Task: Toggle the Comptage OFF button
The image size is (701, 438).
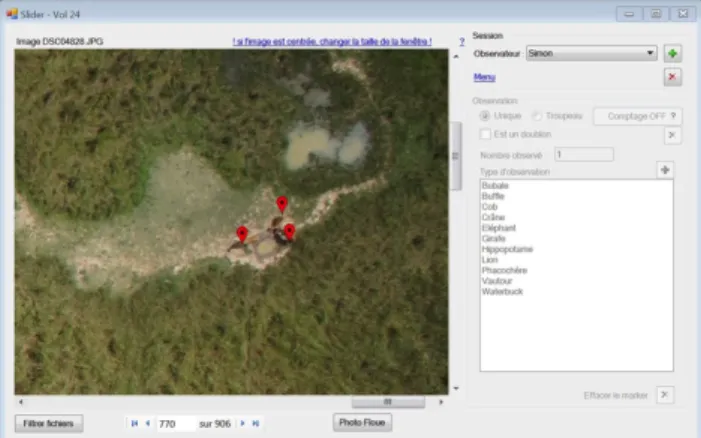Action: point(638,116)
